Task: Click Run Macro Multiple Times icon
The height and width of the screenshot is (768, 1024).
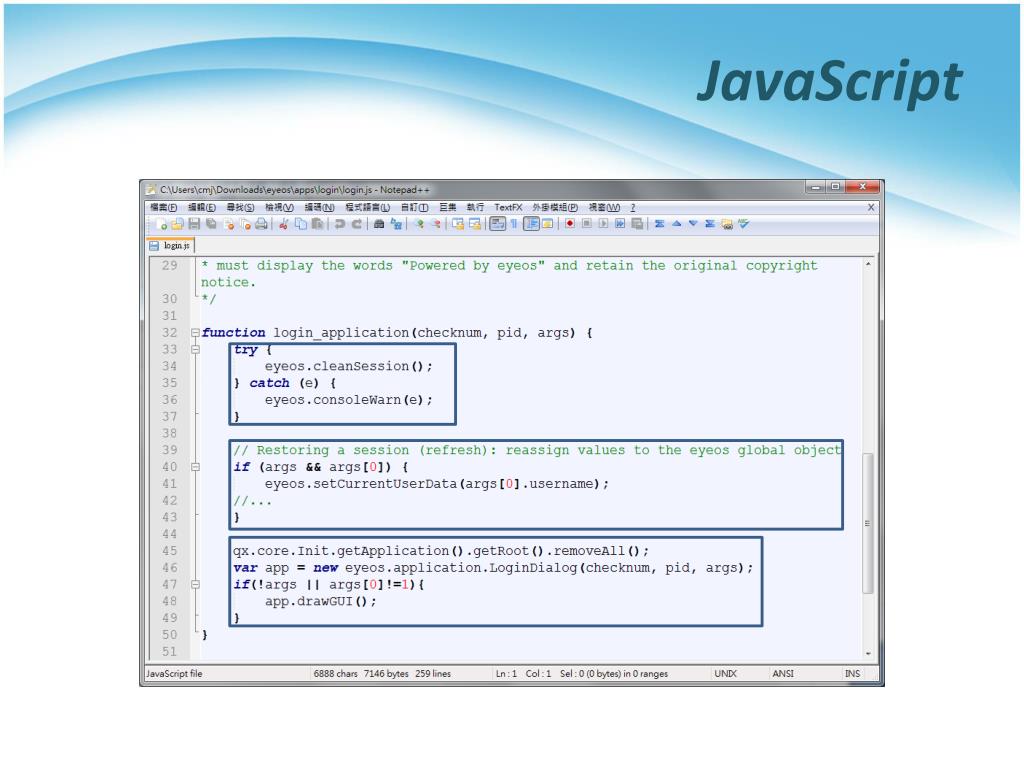Action: tap(620, 224)
